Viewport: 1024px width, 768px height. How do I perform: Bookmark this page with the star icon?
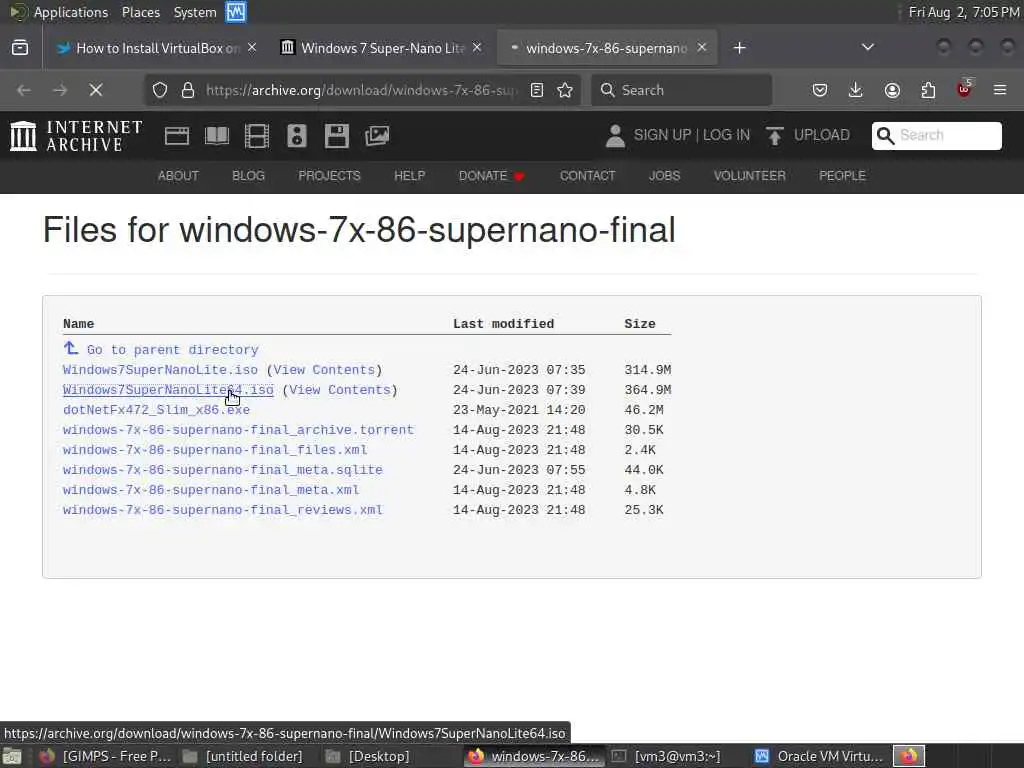(x=565, y=90)
